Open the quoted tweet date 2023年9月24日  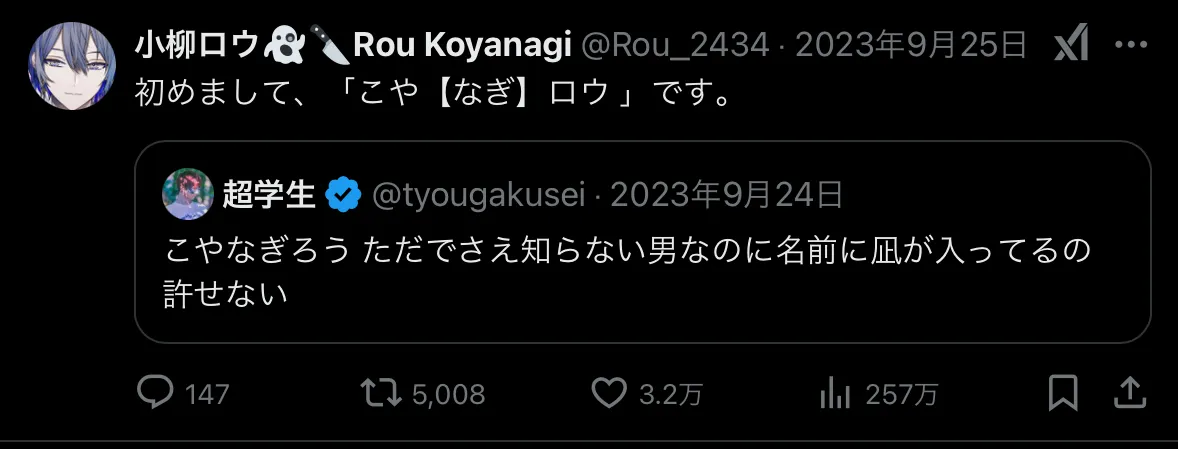click(726, 196)
